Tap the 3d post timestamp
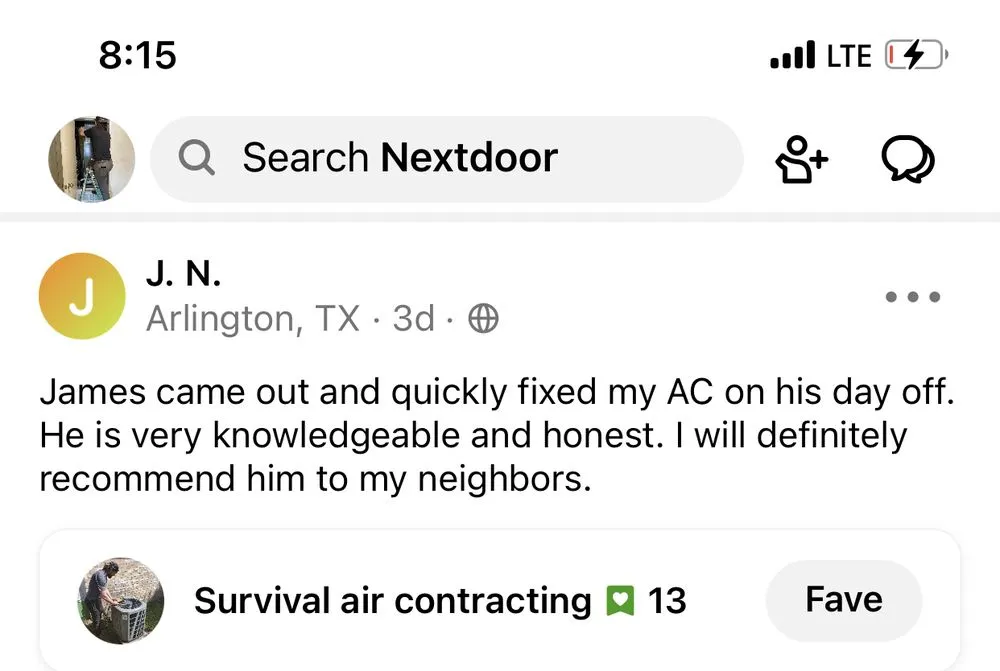1000x671 pixels. tap(414, 319)
